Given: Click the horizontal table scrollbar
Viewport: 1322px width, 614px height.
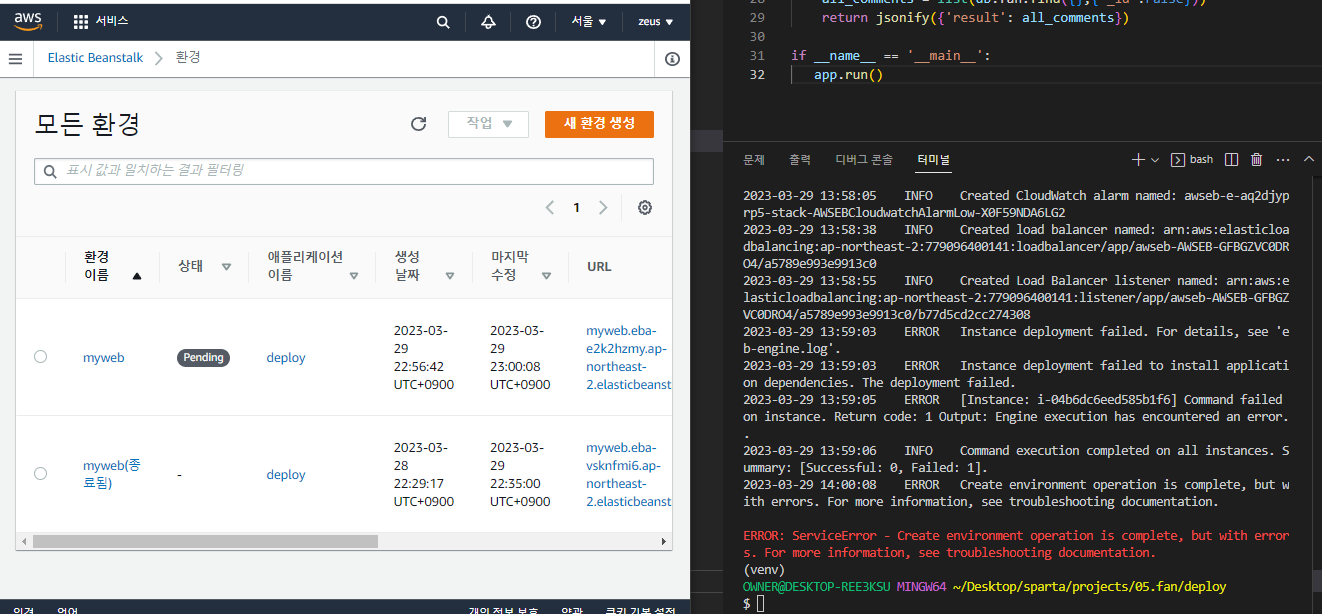Looking at the screenshot, I should click(x=206, y=542).
